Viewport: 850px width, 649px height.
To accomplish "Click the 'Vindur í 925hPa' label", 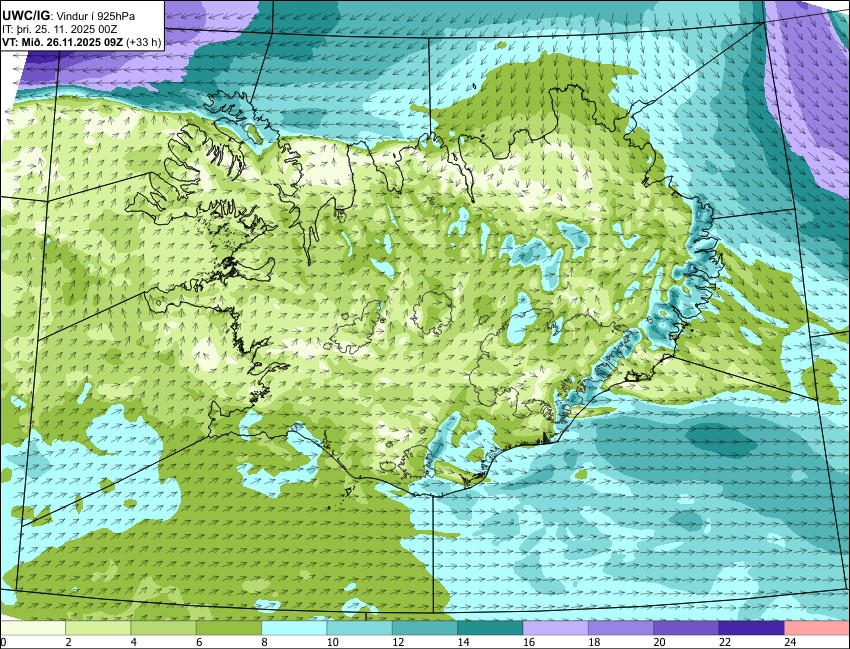I will (96, 16).
